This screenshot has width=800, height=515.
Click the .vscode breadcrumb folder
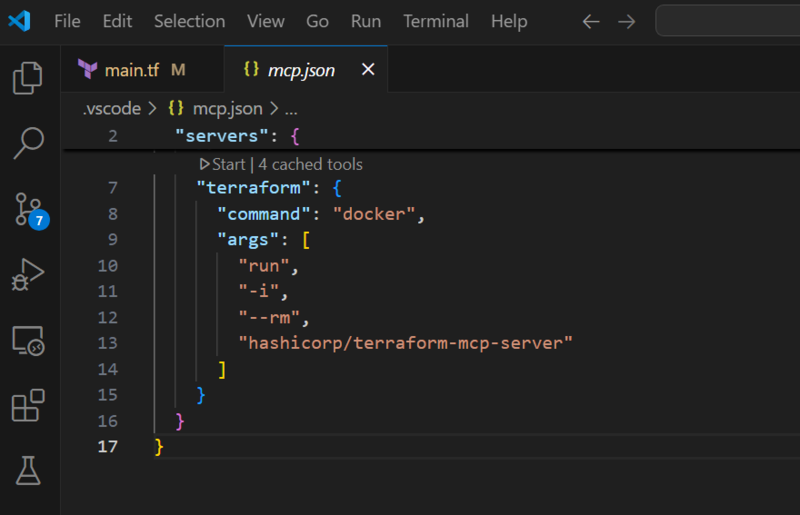[112, 109]
